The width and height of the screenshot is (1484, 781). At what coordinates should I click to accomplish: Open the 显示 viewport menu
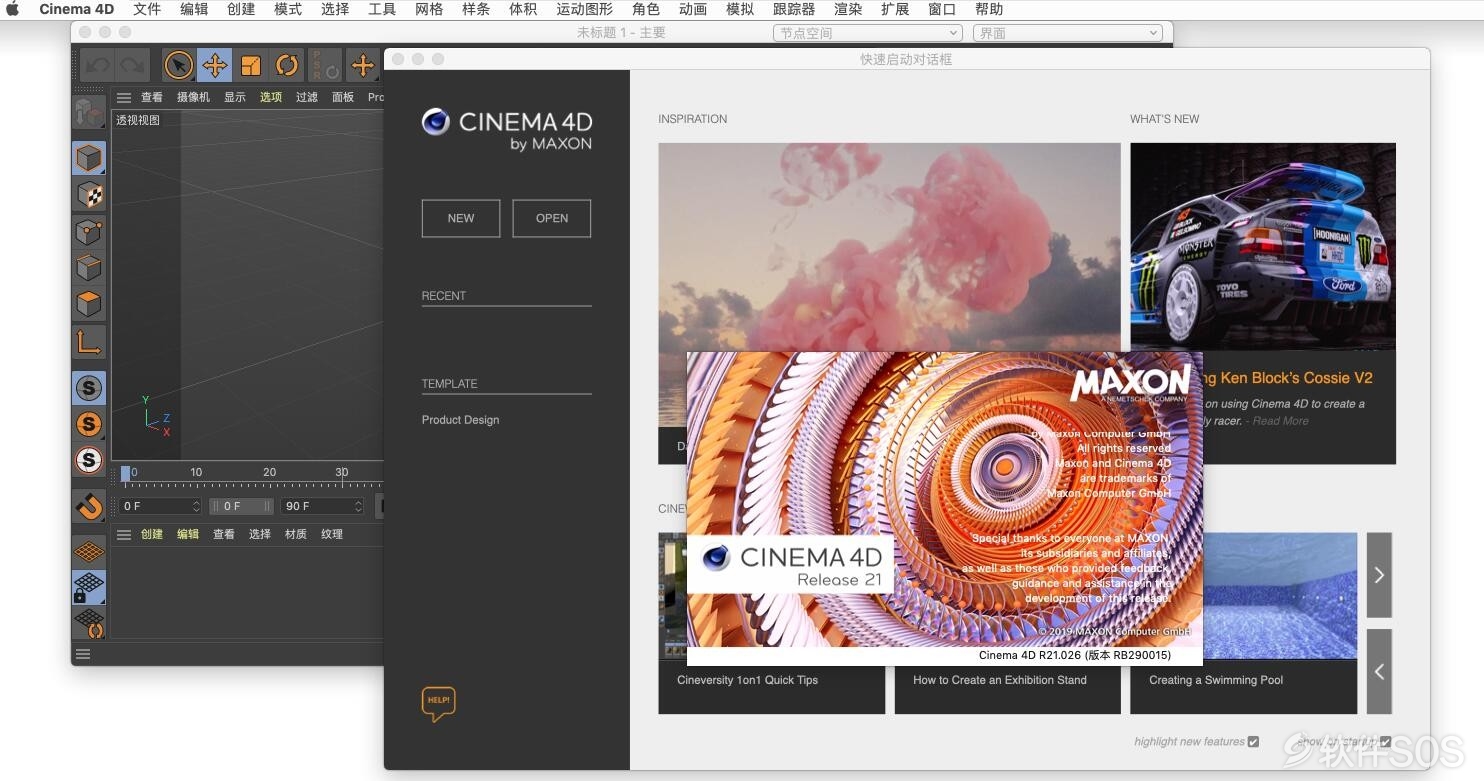[234, 97]
